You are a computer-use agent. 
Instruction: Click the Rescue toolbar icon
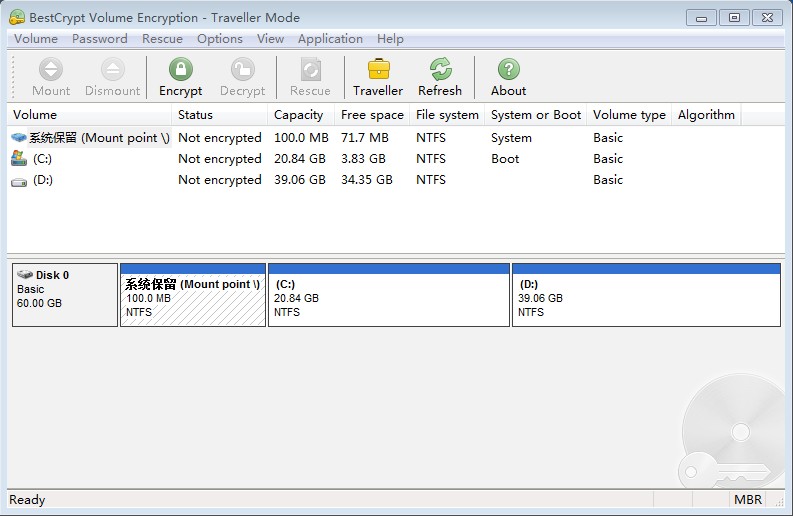(x=310, y=69)
